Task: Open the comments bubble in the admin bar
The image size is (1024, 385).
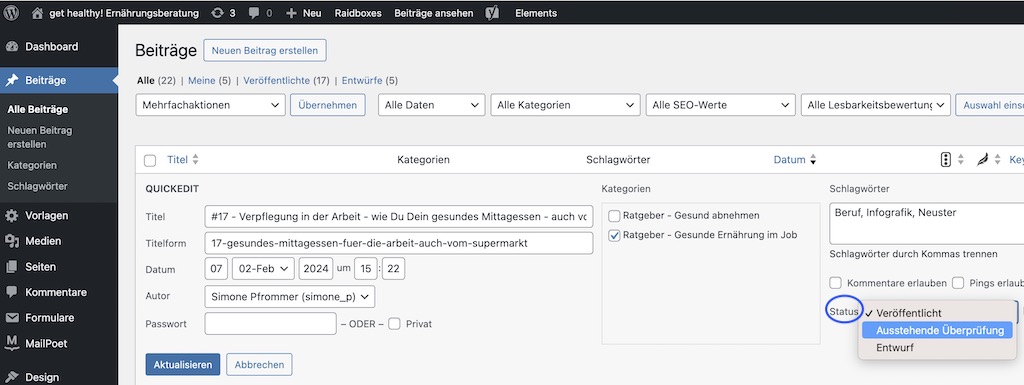Action: (254, 12)
